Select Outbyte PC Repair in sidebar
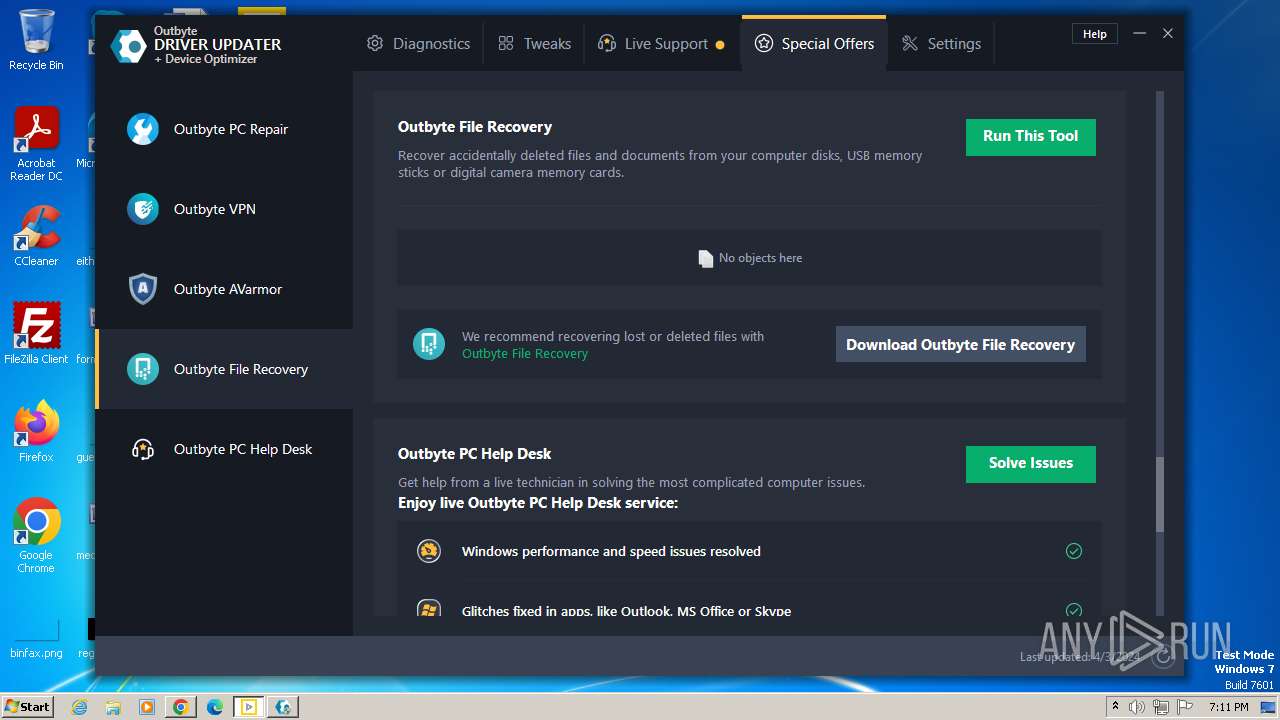Viewport: 1280px width, 720px height. click(x=224, y=129)
